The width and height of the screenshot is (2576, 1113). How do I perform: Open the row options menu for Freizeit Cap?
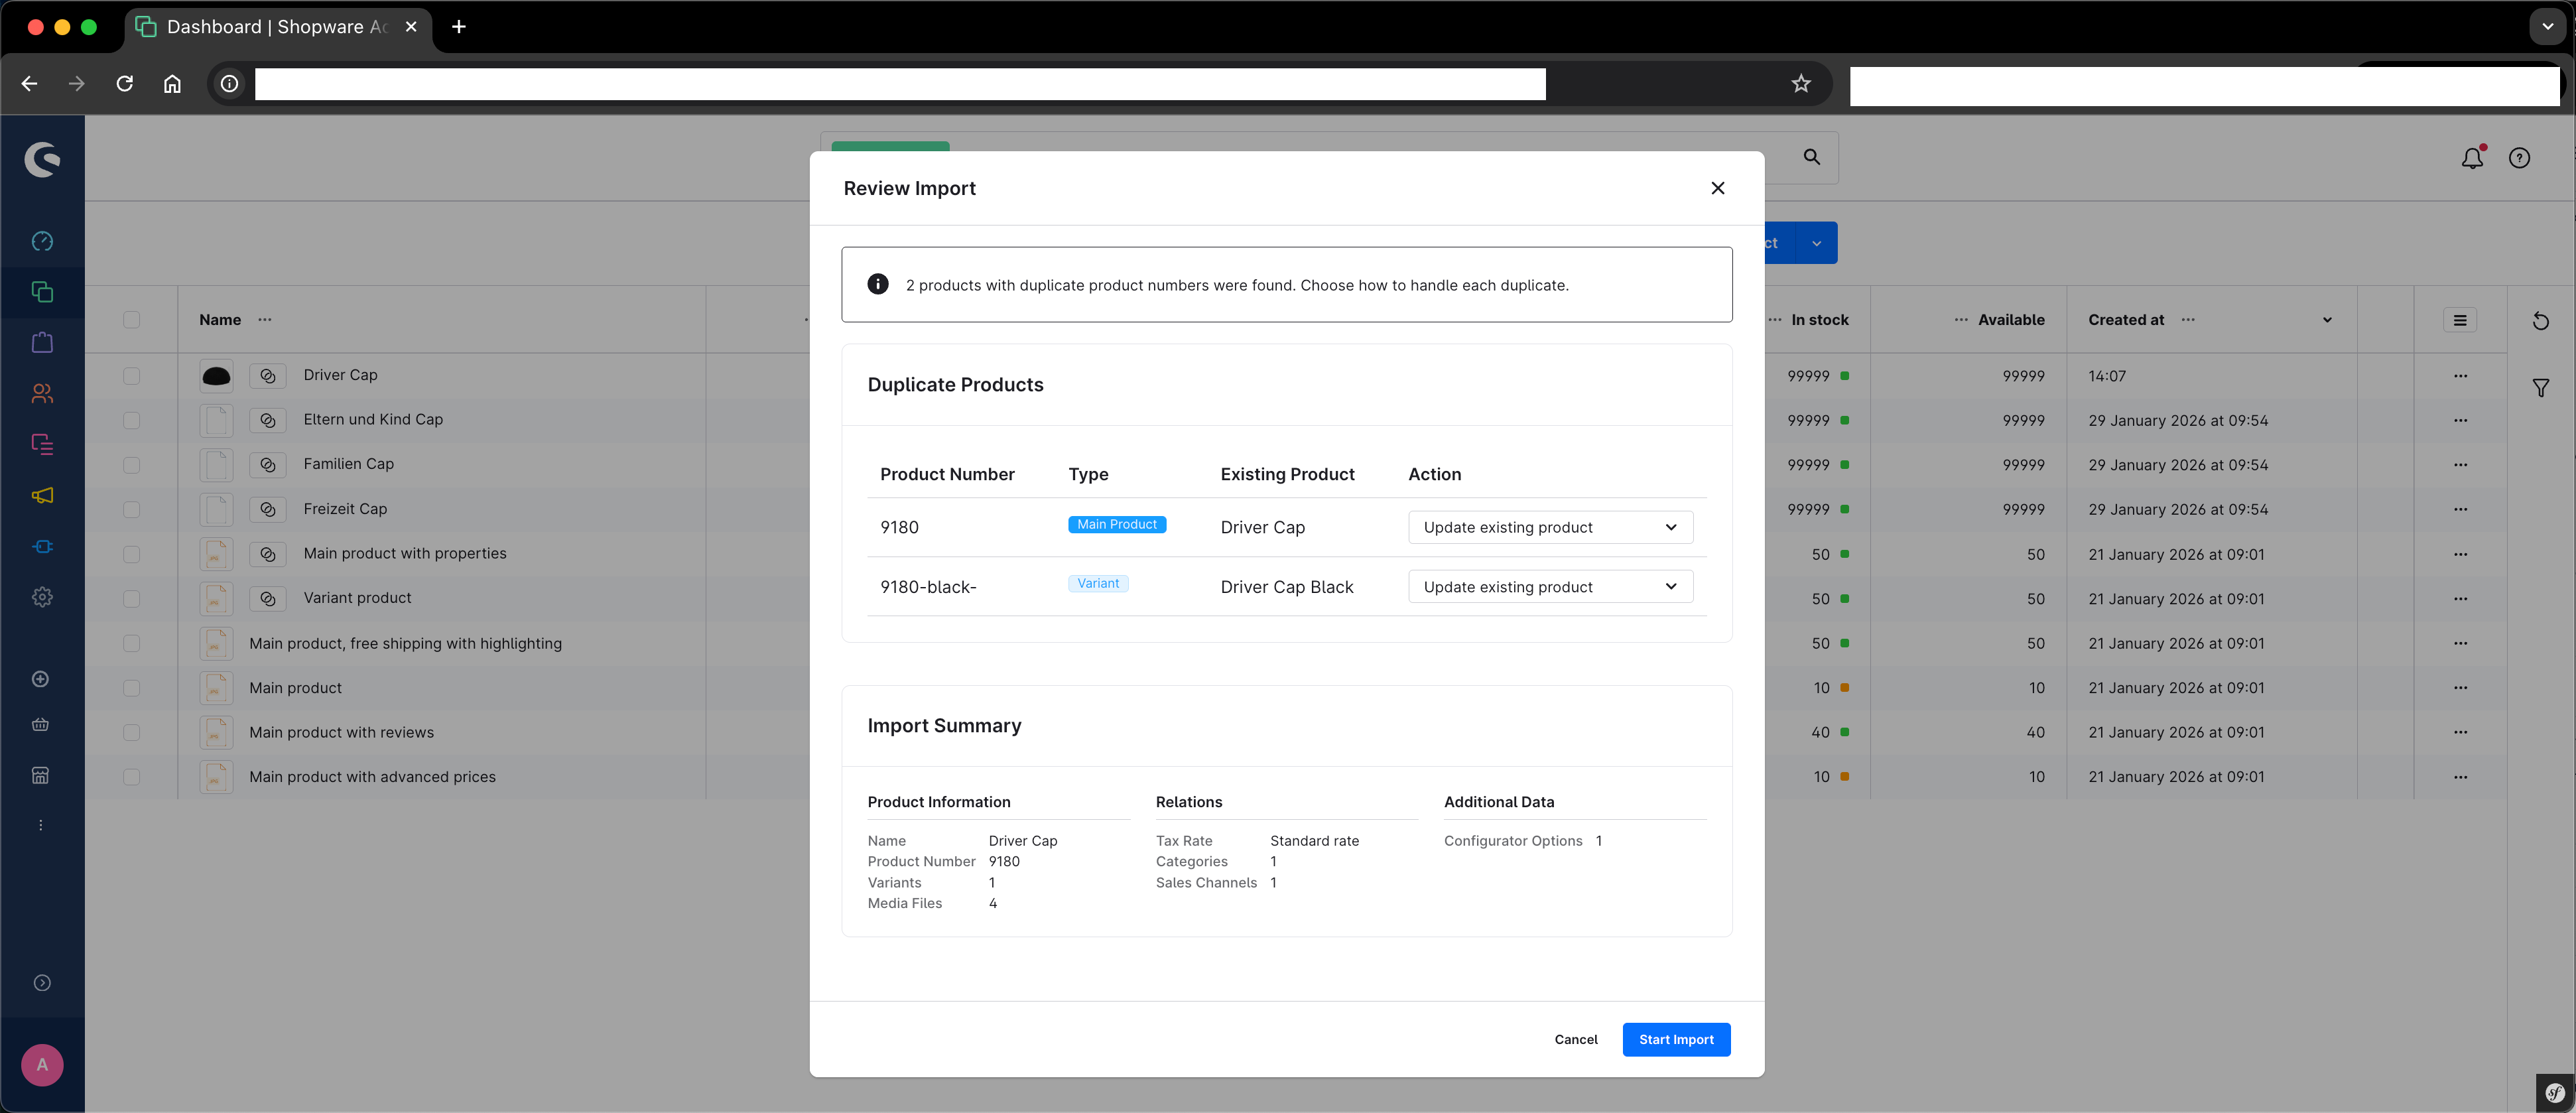tap(2461, 509)
